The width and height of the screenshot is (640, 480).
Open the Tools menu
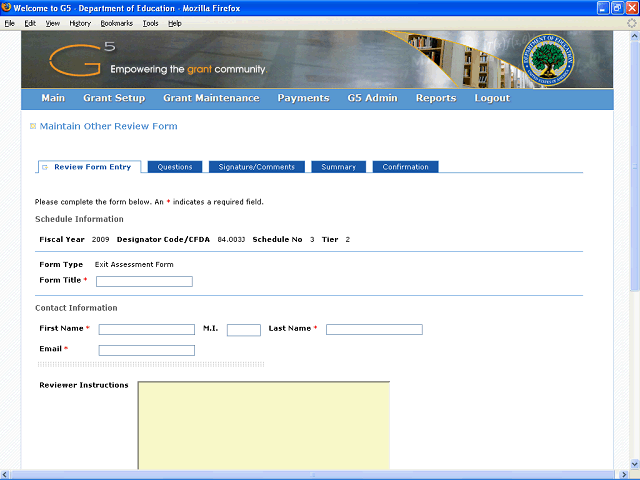(150, 23)
